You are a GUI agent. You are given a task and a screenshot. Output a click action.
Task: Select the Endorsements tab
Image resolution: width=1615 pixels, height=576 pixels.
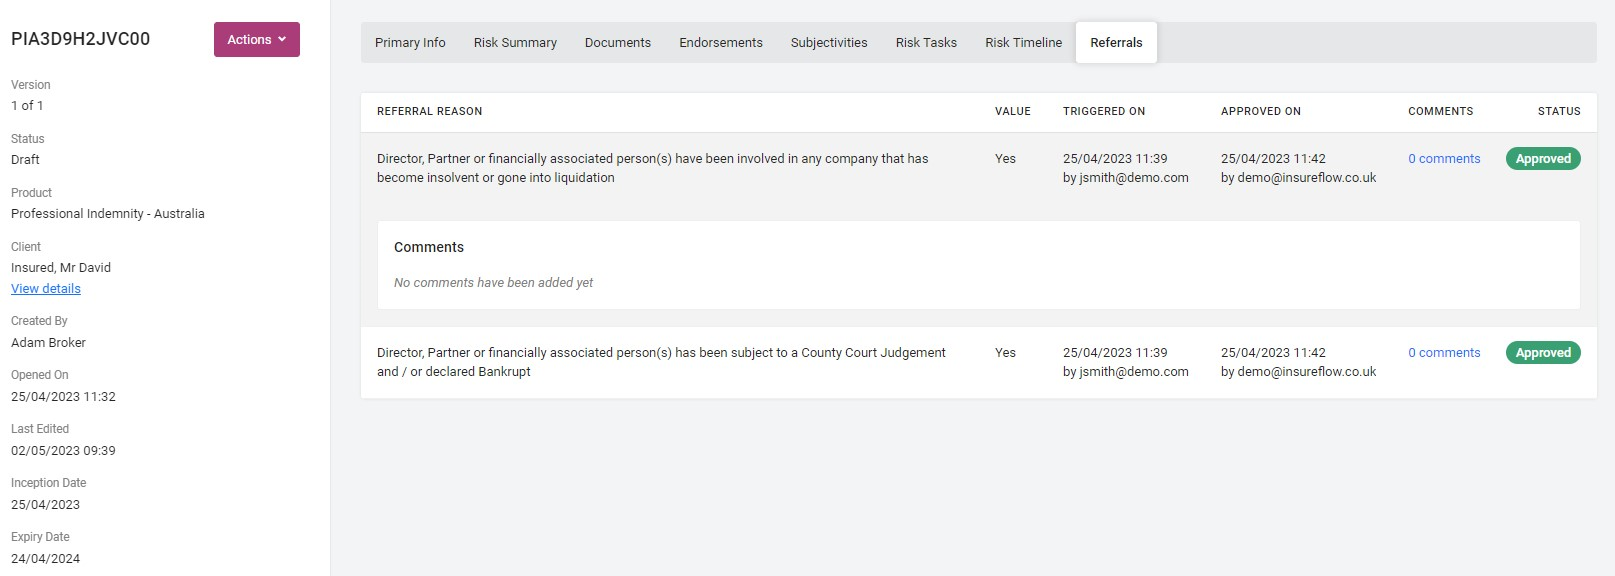tap(721, 43)
